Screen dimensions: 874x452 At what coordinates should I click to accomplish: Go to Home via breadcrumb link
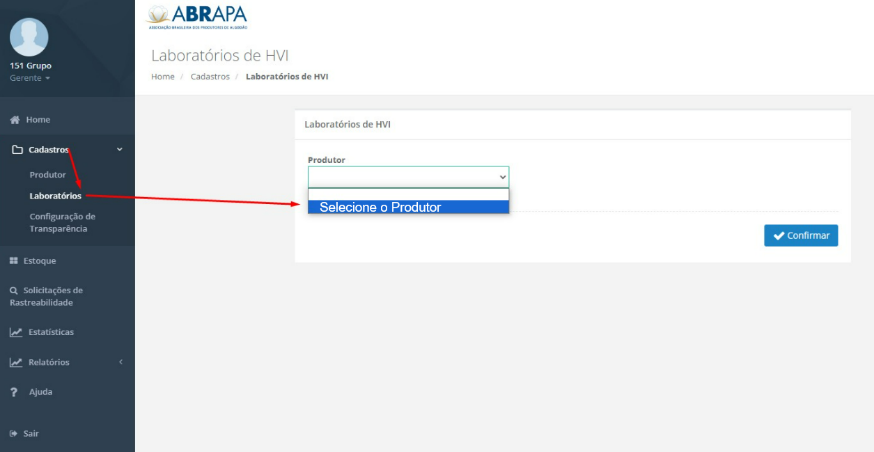click(x=162, y=77)
